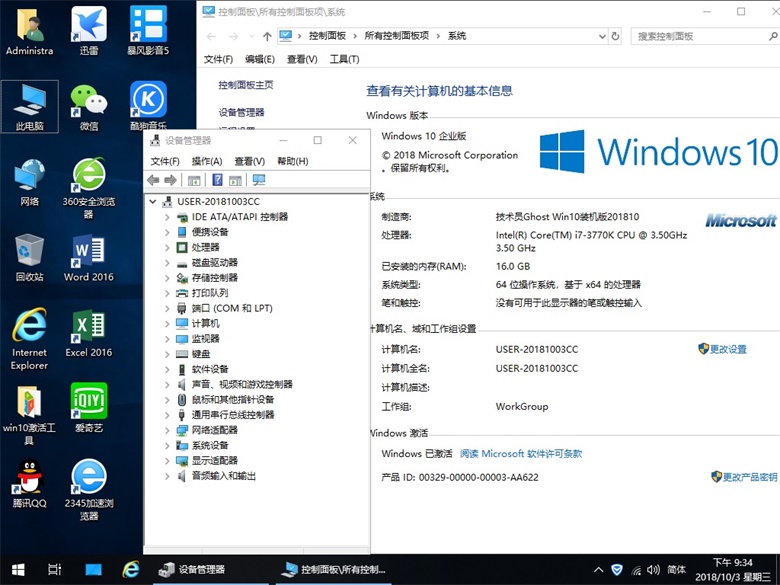Collapse the USER-20181003CC root node
Screen dimensions: 780x585
[152, 201]
